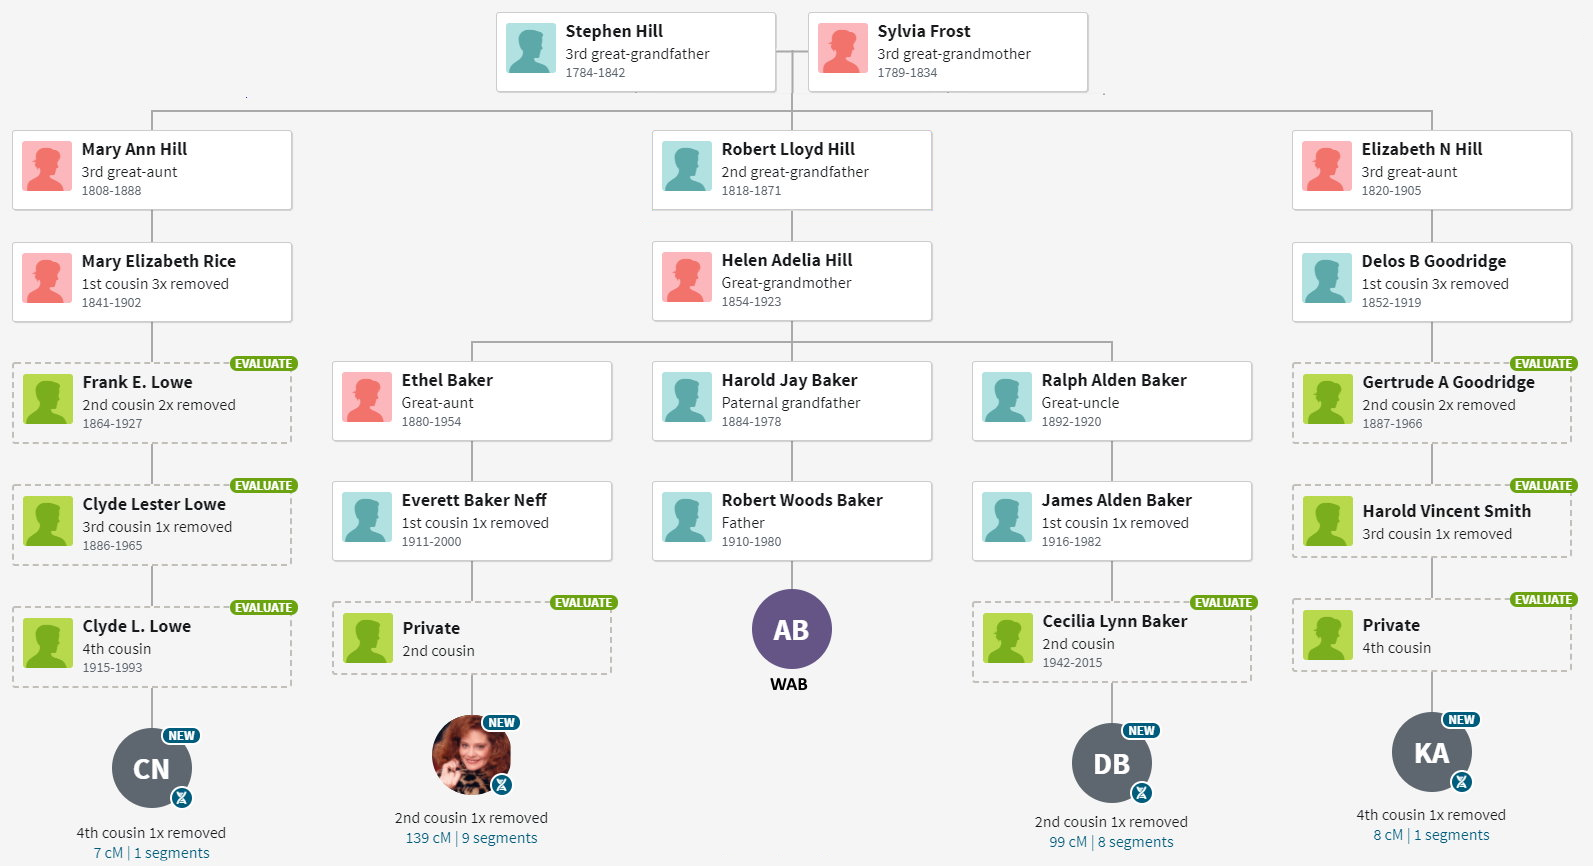Viewport: 1593px width, 866px height.
Task: Select the Harold Jay Baker card
Action: (792, 401)
